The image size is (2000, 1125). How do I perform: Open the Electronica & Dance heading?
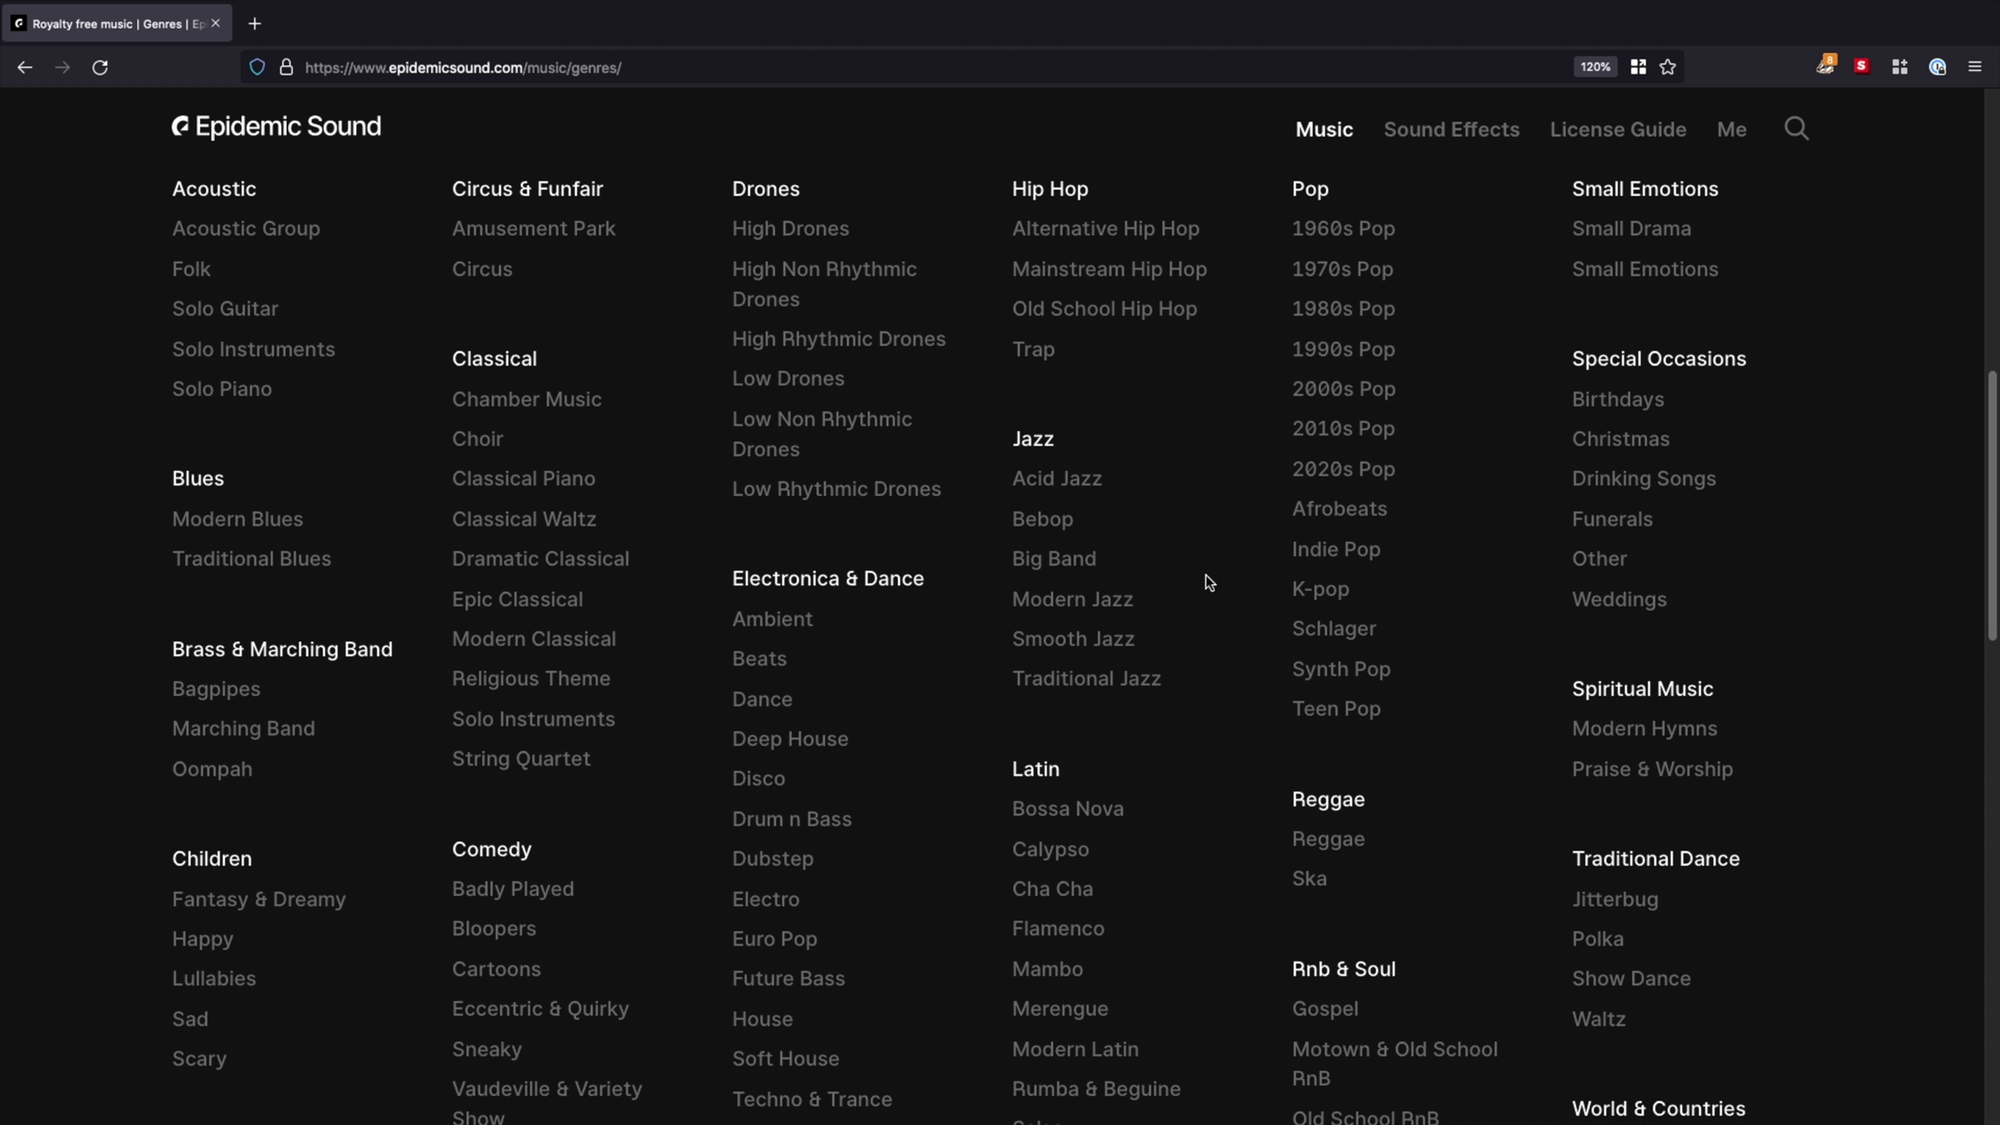tap(828, 579)
